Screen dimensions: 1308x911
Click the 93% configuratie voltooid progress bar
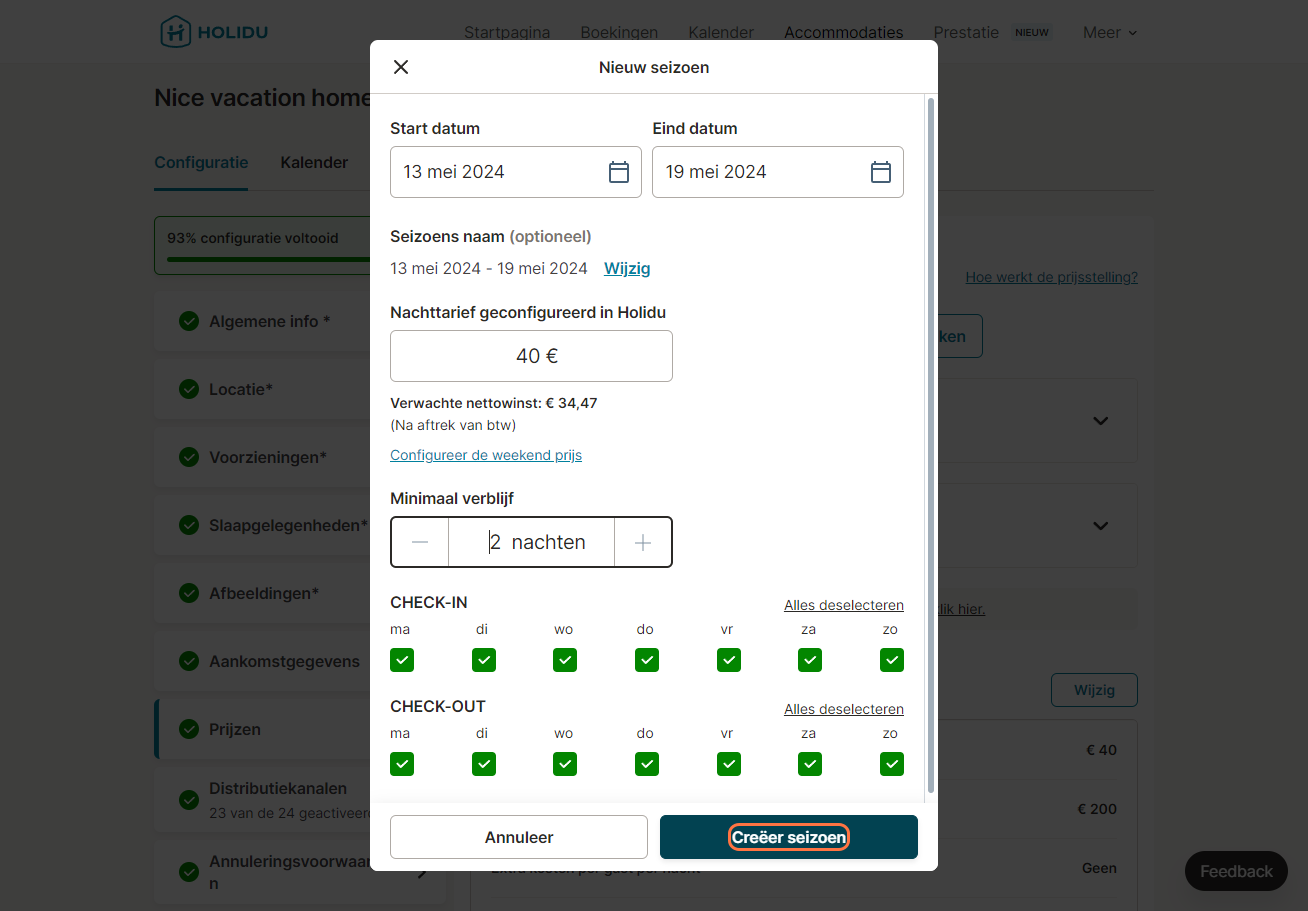(x=268, y=259)
